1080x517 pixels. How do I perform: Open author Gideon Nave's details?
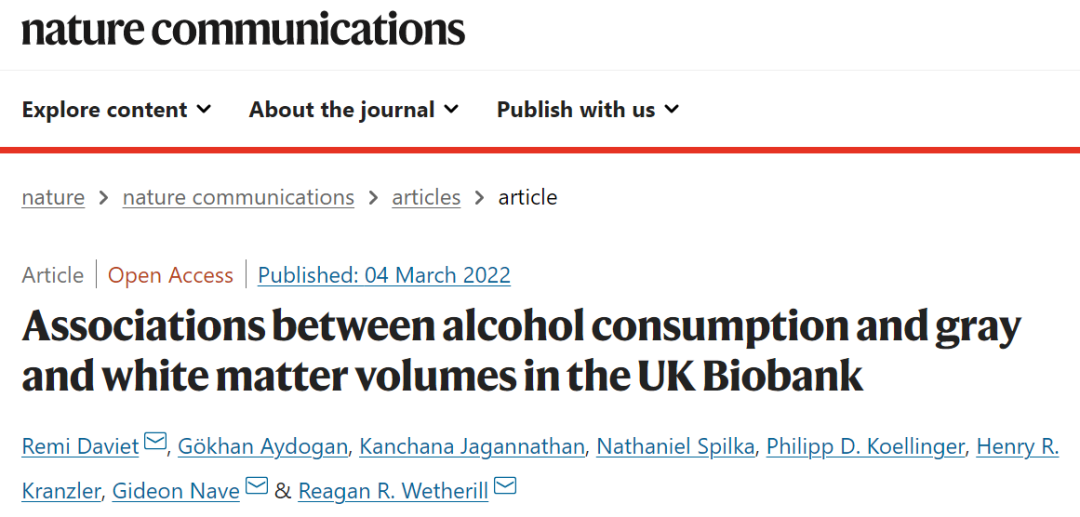[175, 491]
